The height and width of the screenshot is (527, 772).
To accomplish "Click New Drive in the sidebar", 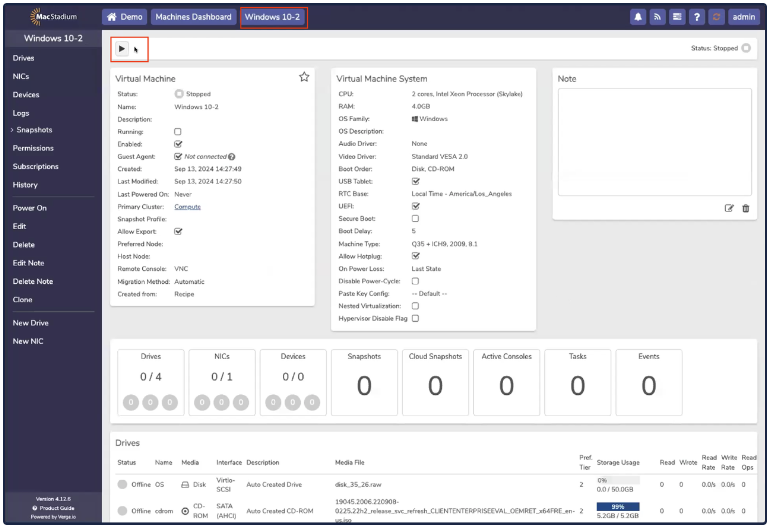I will [x=30, y=323].
